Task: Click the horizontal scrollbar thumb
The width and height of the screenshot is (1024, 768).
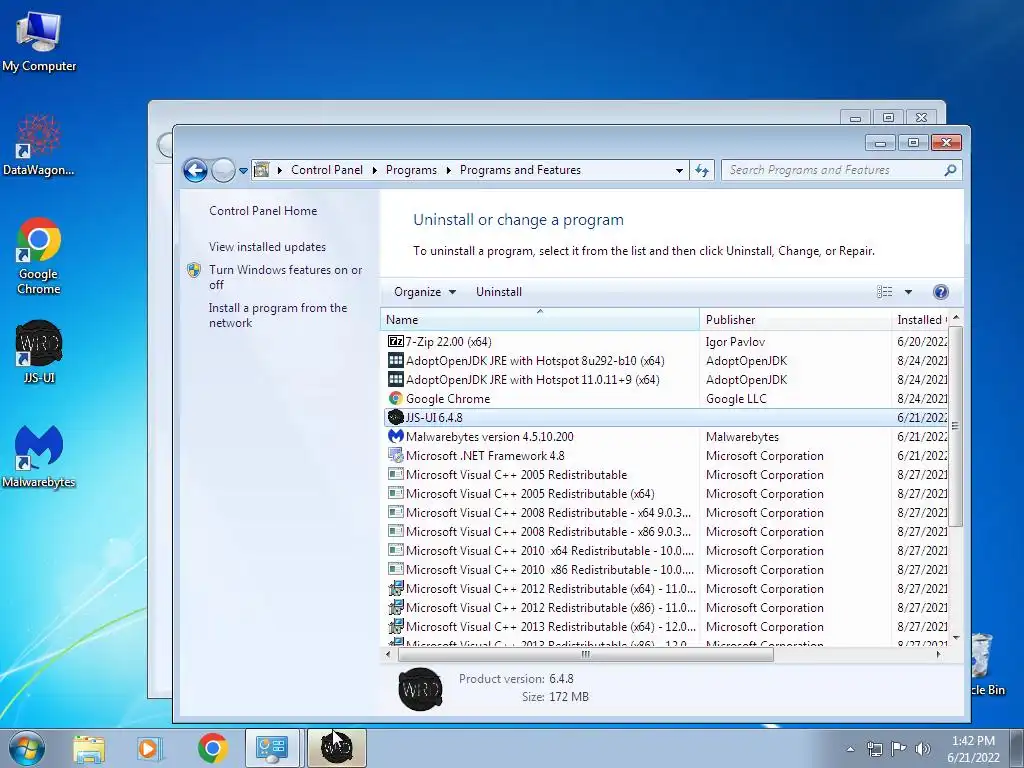Action: (585, 654)
